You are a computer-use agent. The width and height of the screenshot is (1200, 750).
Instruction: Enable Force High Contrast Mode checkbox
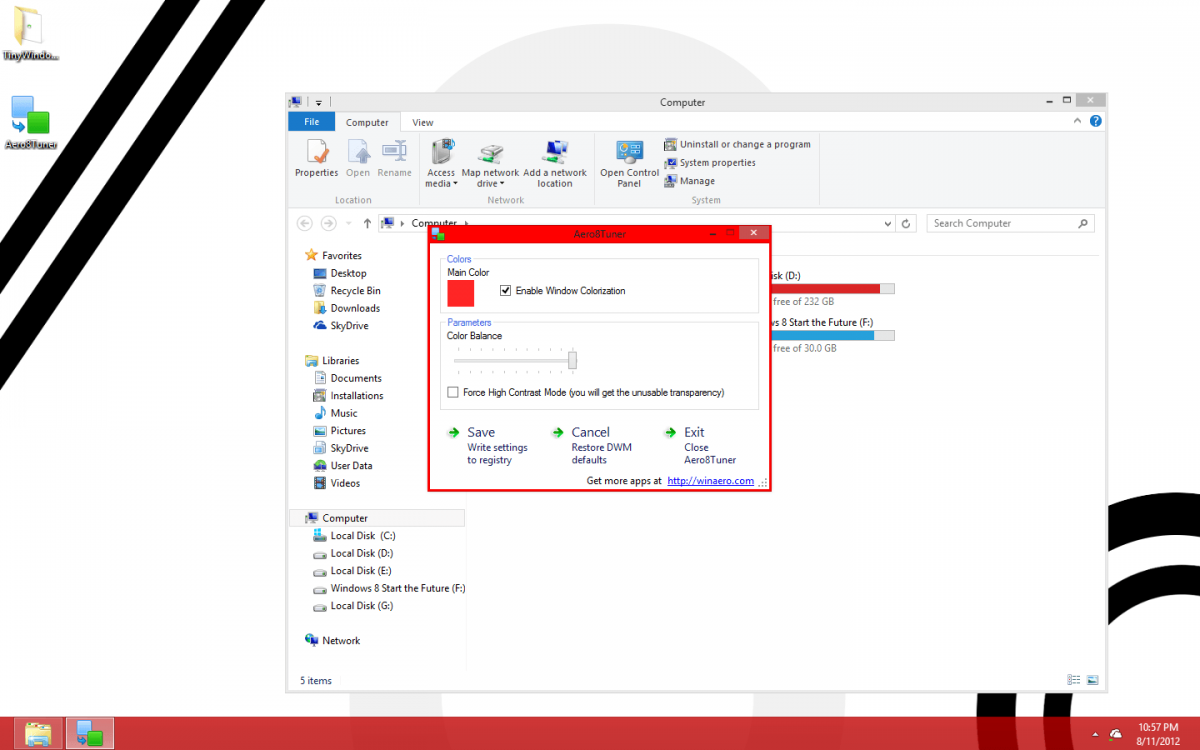click(x=453, y=393)
